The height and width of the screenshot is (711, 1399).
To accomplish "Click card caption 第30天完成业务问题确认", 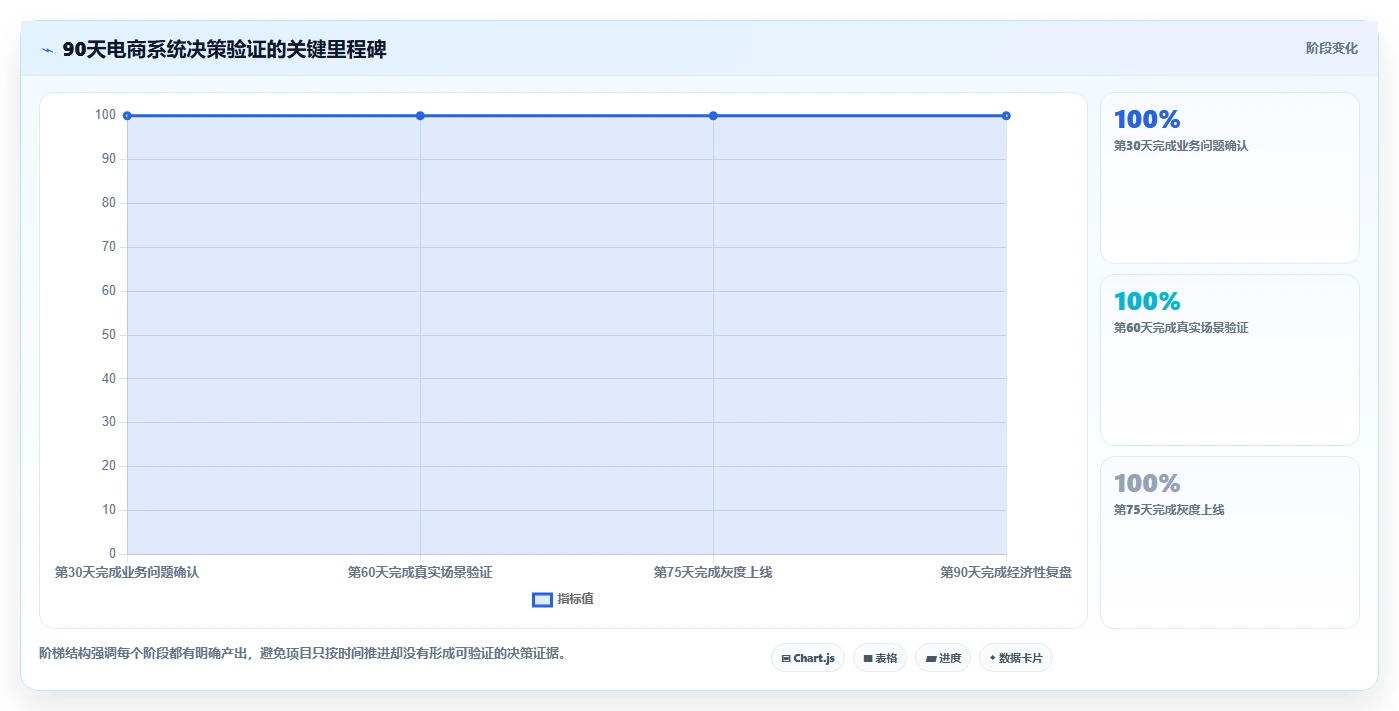I will [1181, 146].
